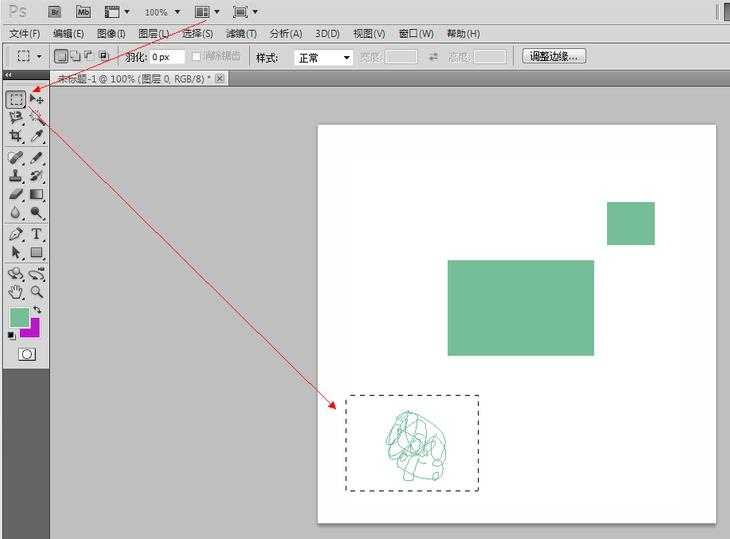Image resolution: width=730 pixels, height=539 pixels.
Task: Click the 调整边缘... refine edge button
Action: click(x=554, y=57)
